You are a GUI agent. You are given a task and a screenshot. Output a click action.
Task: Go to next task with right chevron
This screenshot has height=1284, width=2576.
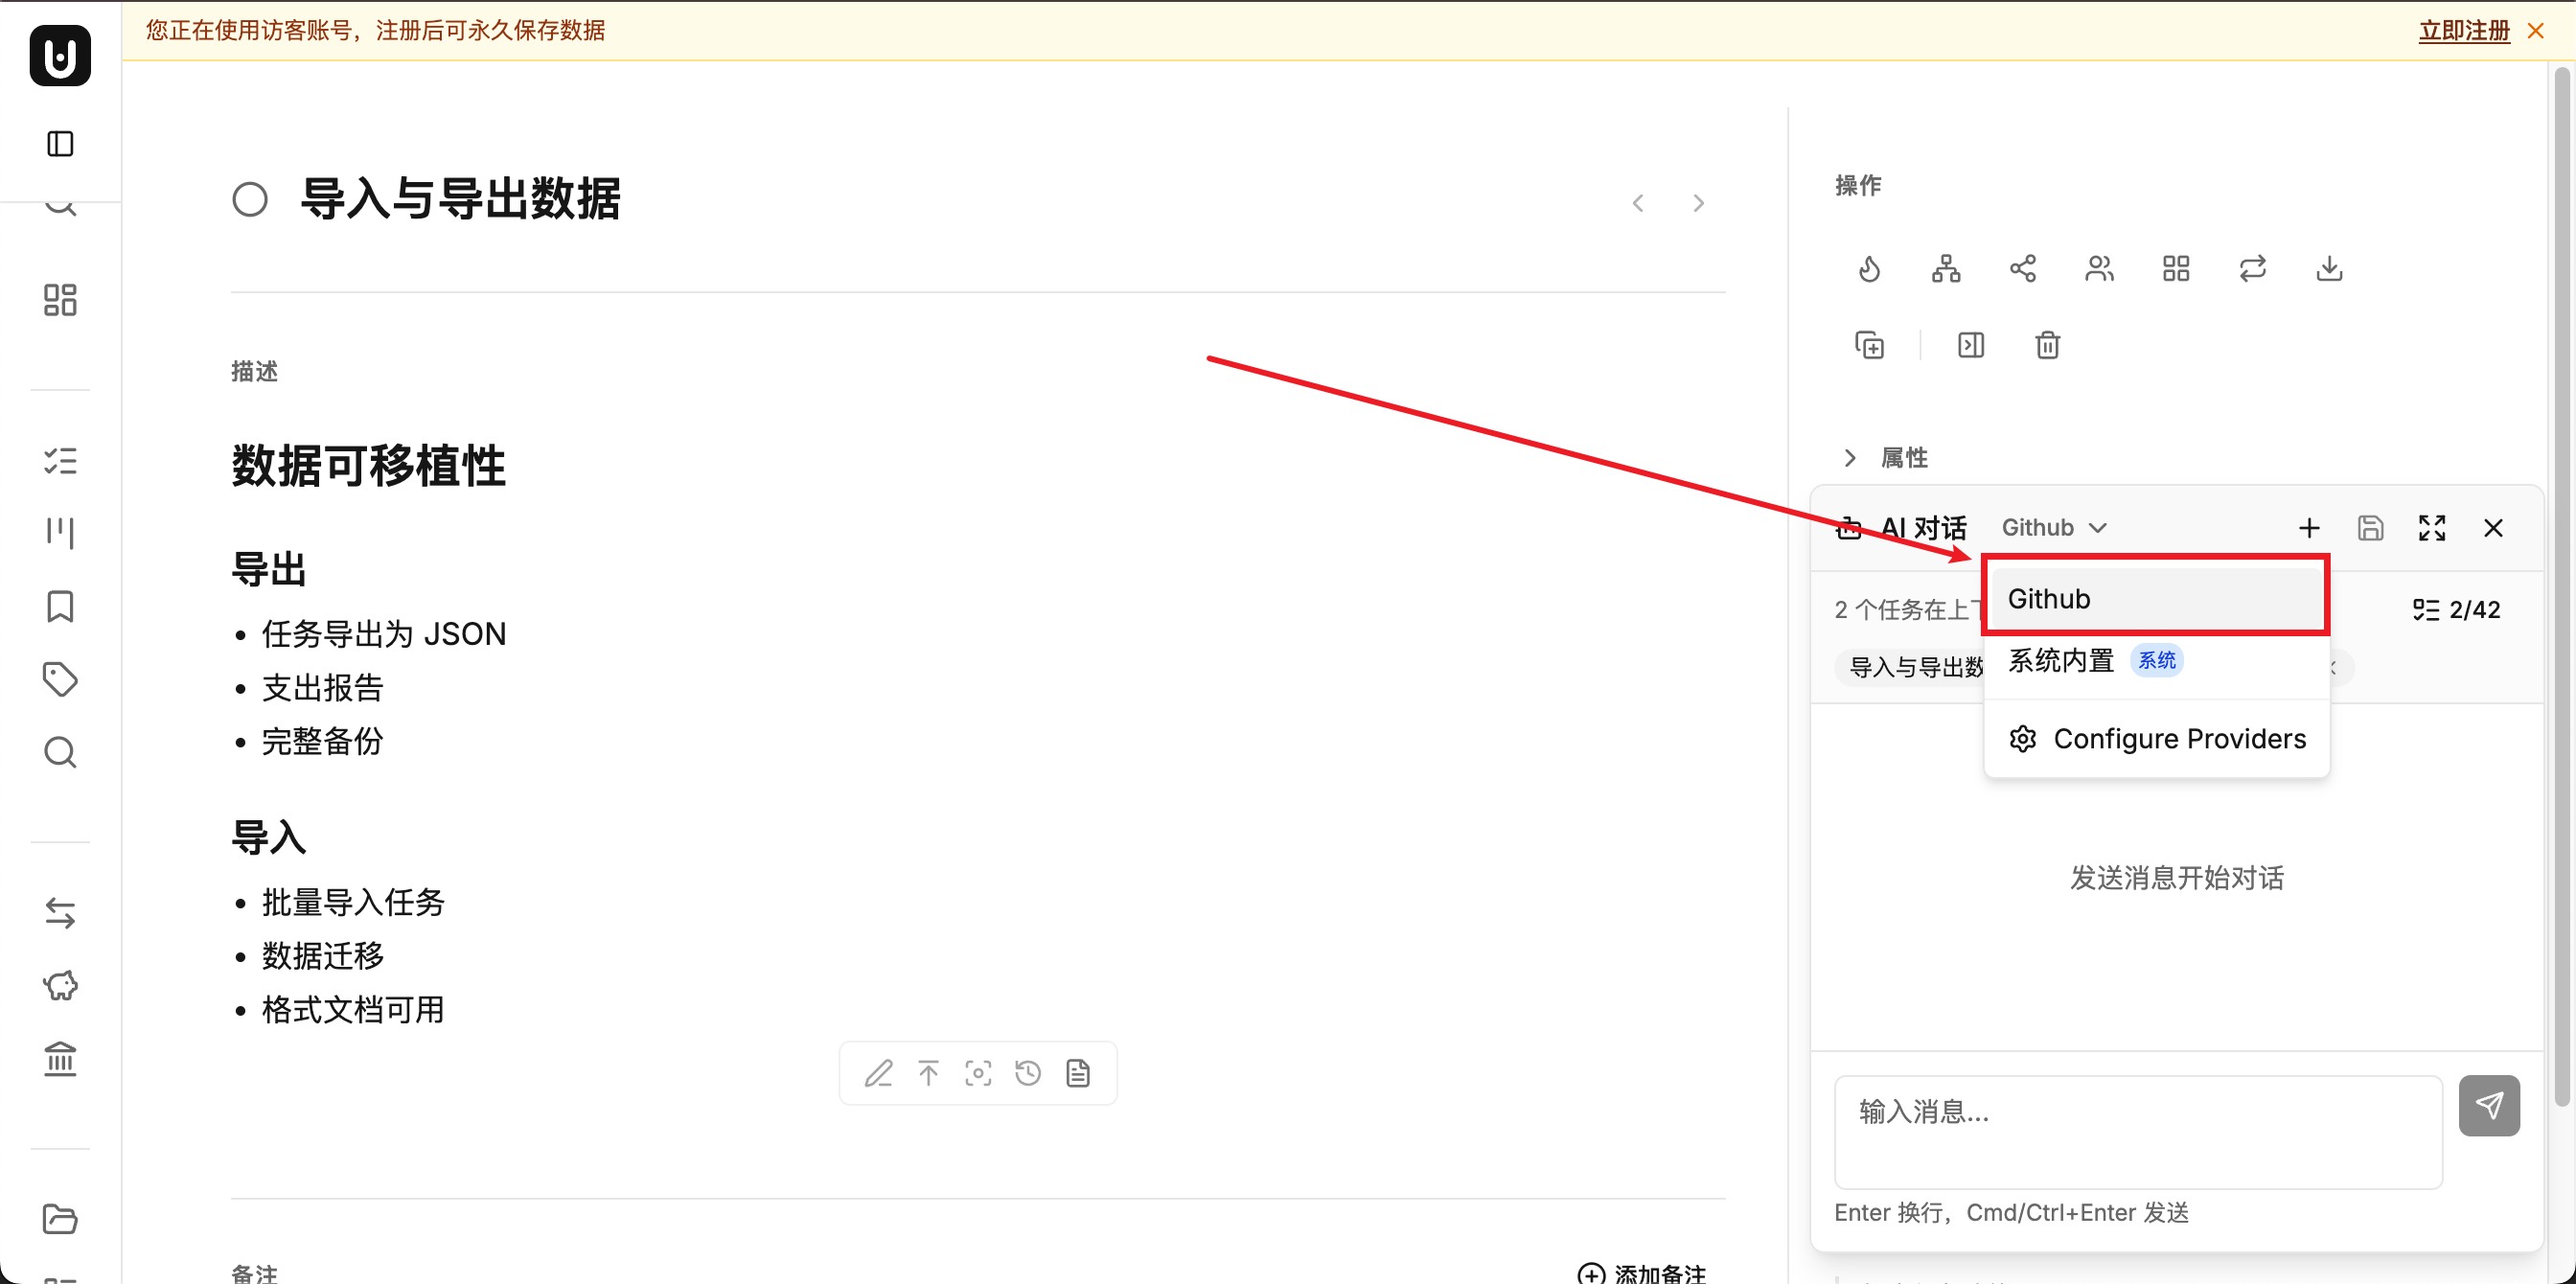click(1699, 203)
